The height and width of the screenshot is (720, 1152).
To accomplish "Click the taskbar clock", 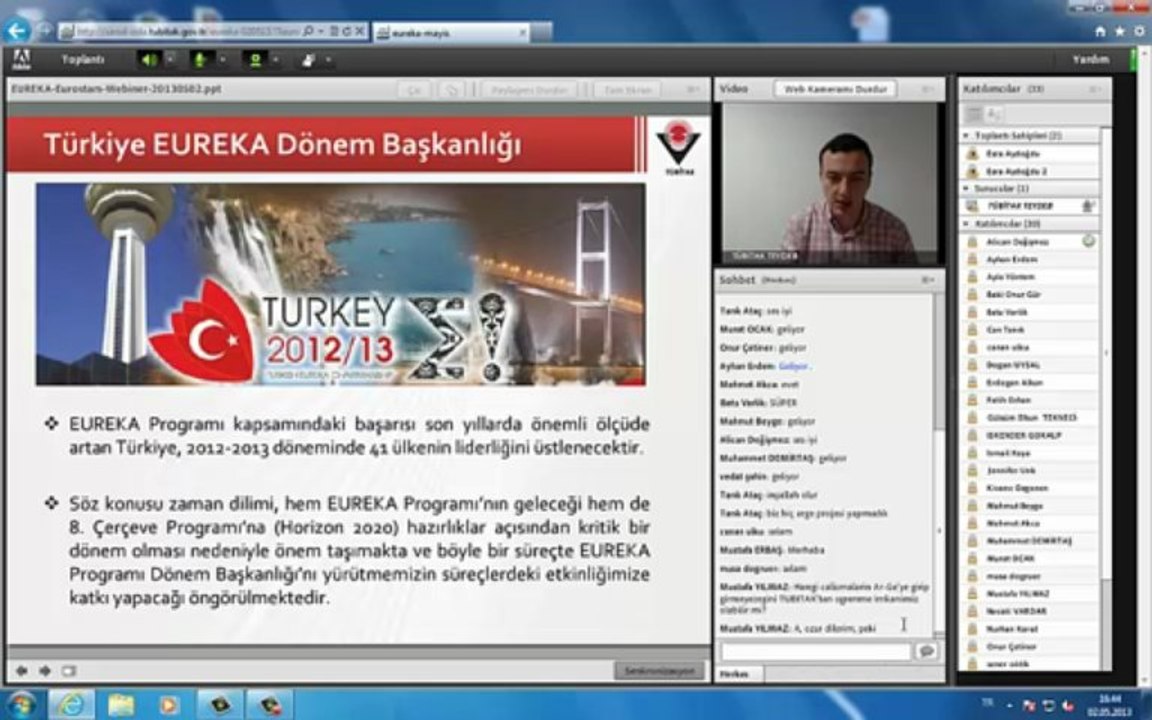I will pos(1110,705).
